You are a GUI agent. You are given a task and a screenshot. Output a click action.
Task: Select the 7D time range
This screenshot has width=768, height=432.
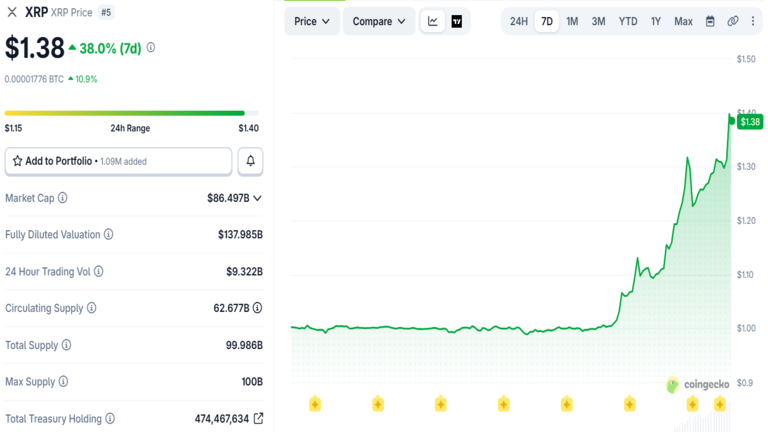click(x=547, y=21)
